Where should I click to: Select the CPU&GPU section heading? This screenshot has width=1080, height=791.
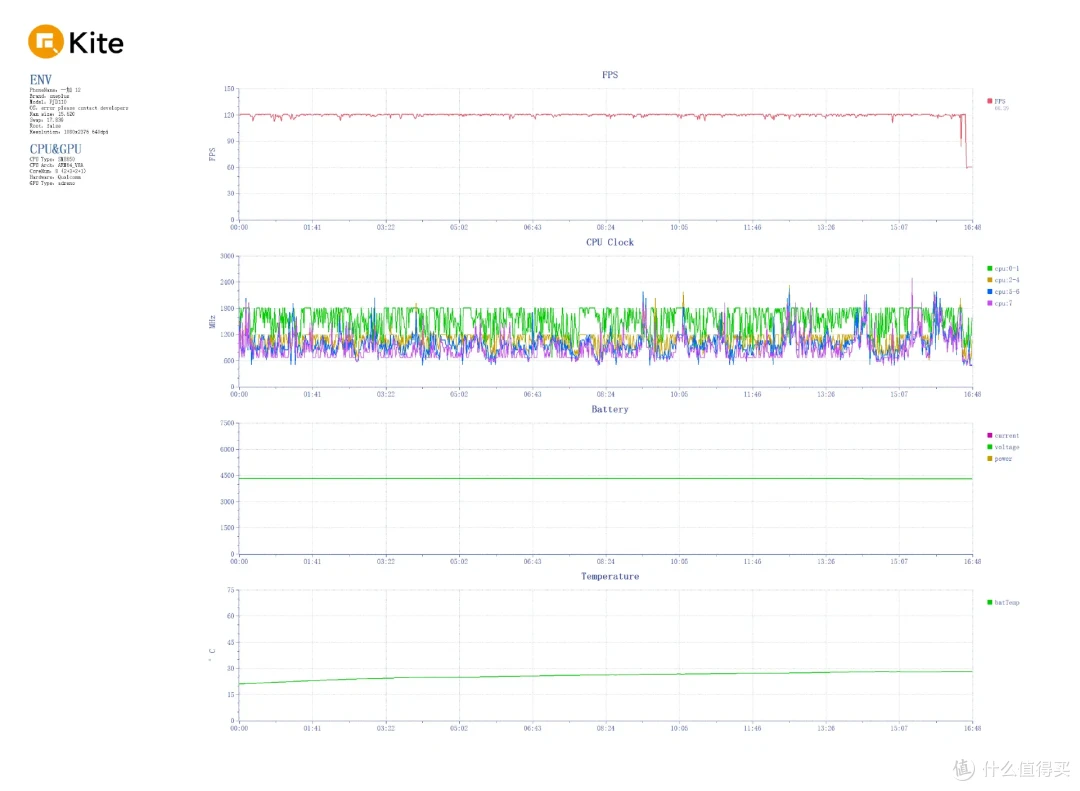pyautogui.click(x=56, y=149)
